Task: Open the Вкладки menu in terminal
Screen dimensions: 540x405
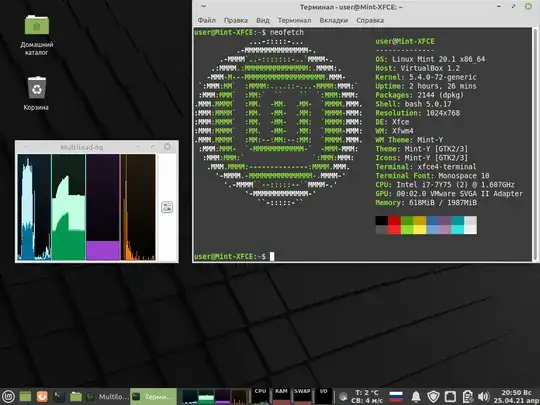Action: 334,20
